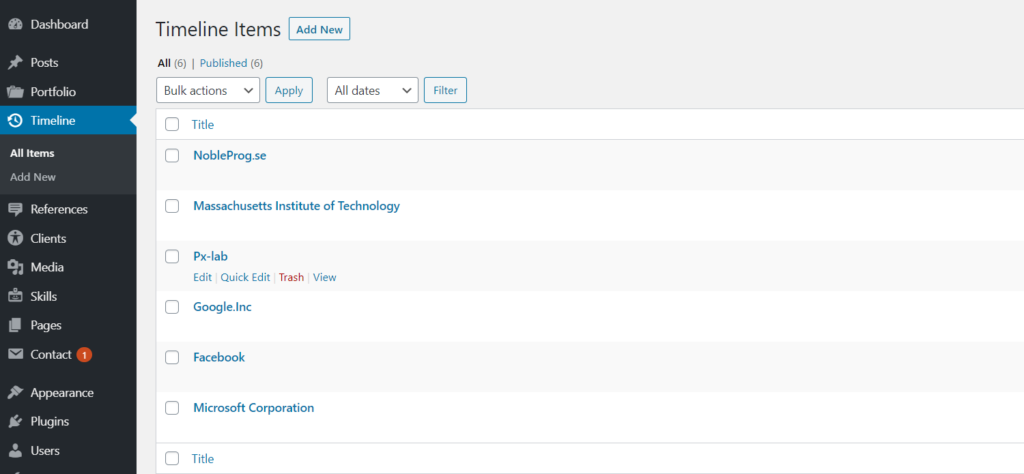Viewport: 1024px width, 474px height.
Task: Open the All dates dropdown
Action: 373,91
